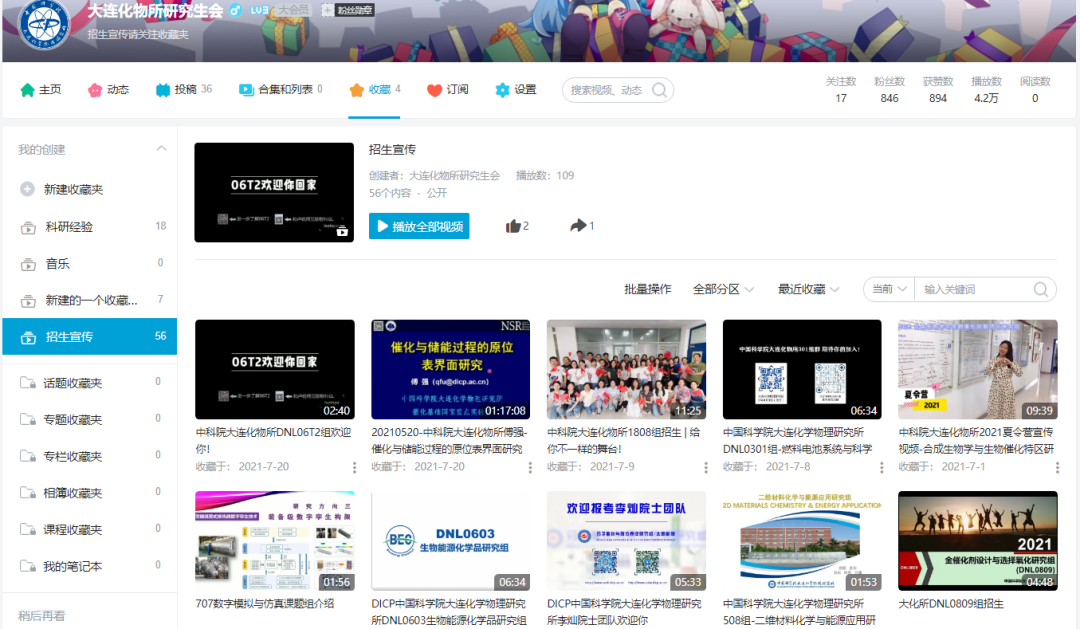Open the 欢迎报考李灿院士团队 video thumbnail

626,541
